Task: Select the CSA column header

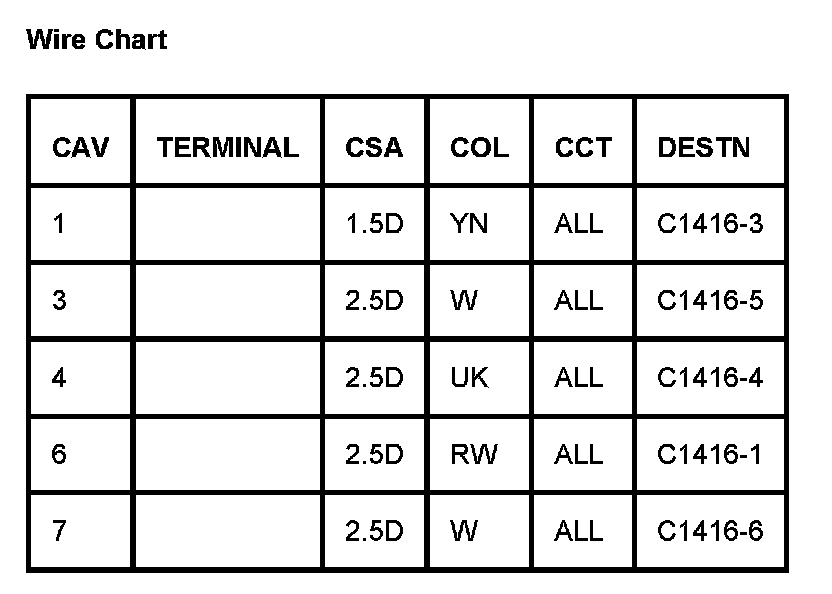Action: pos(374,148)
